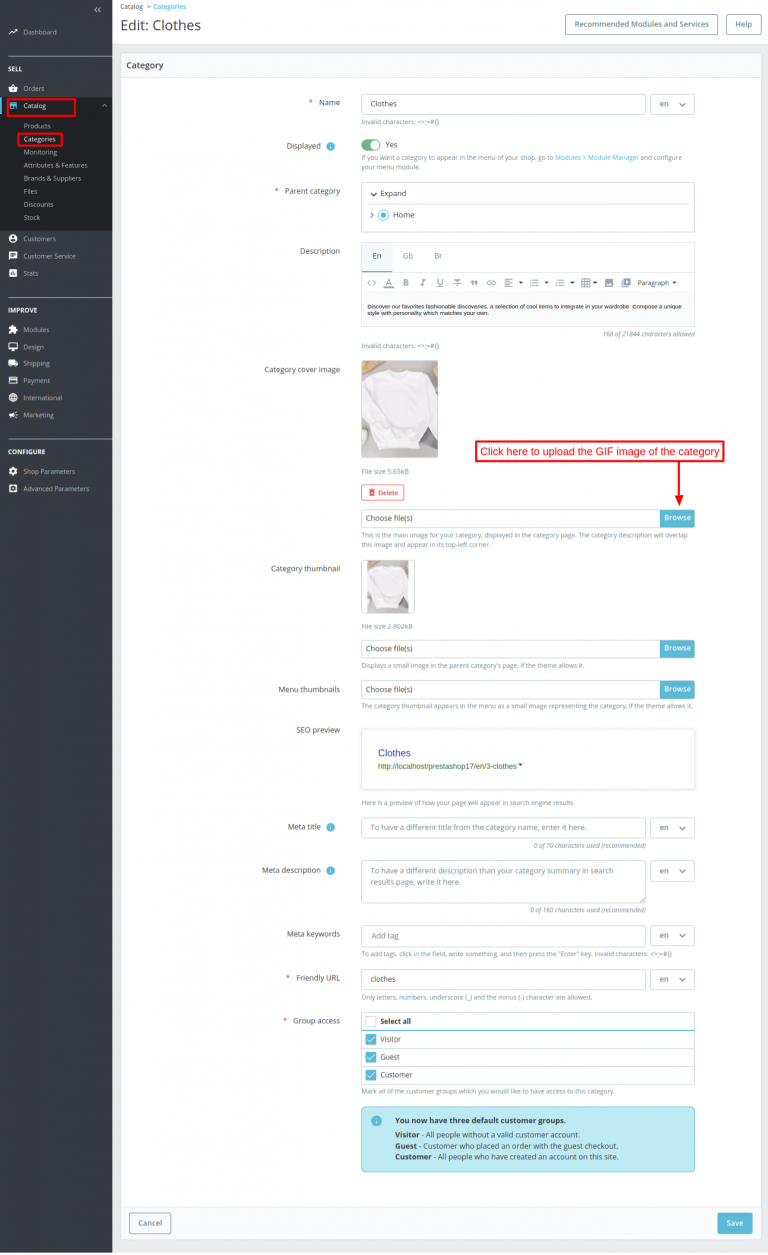Click the Customers person icon
The height and width of the screenshot is (1255, 768).
point(13,239)
